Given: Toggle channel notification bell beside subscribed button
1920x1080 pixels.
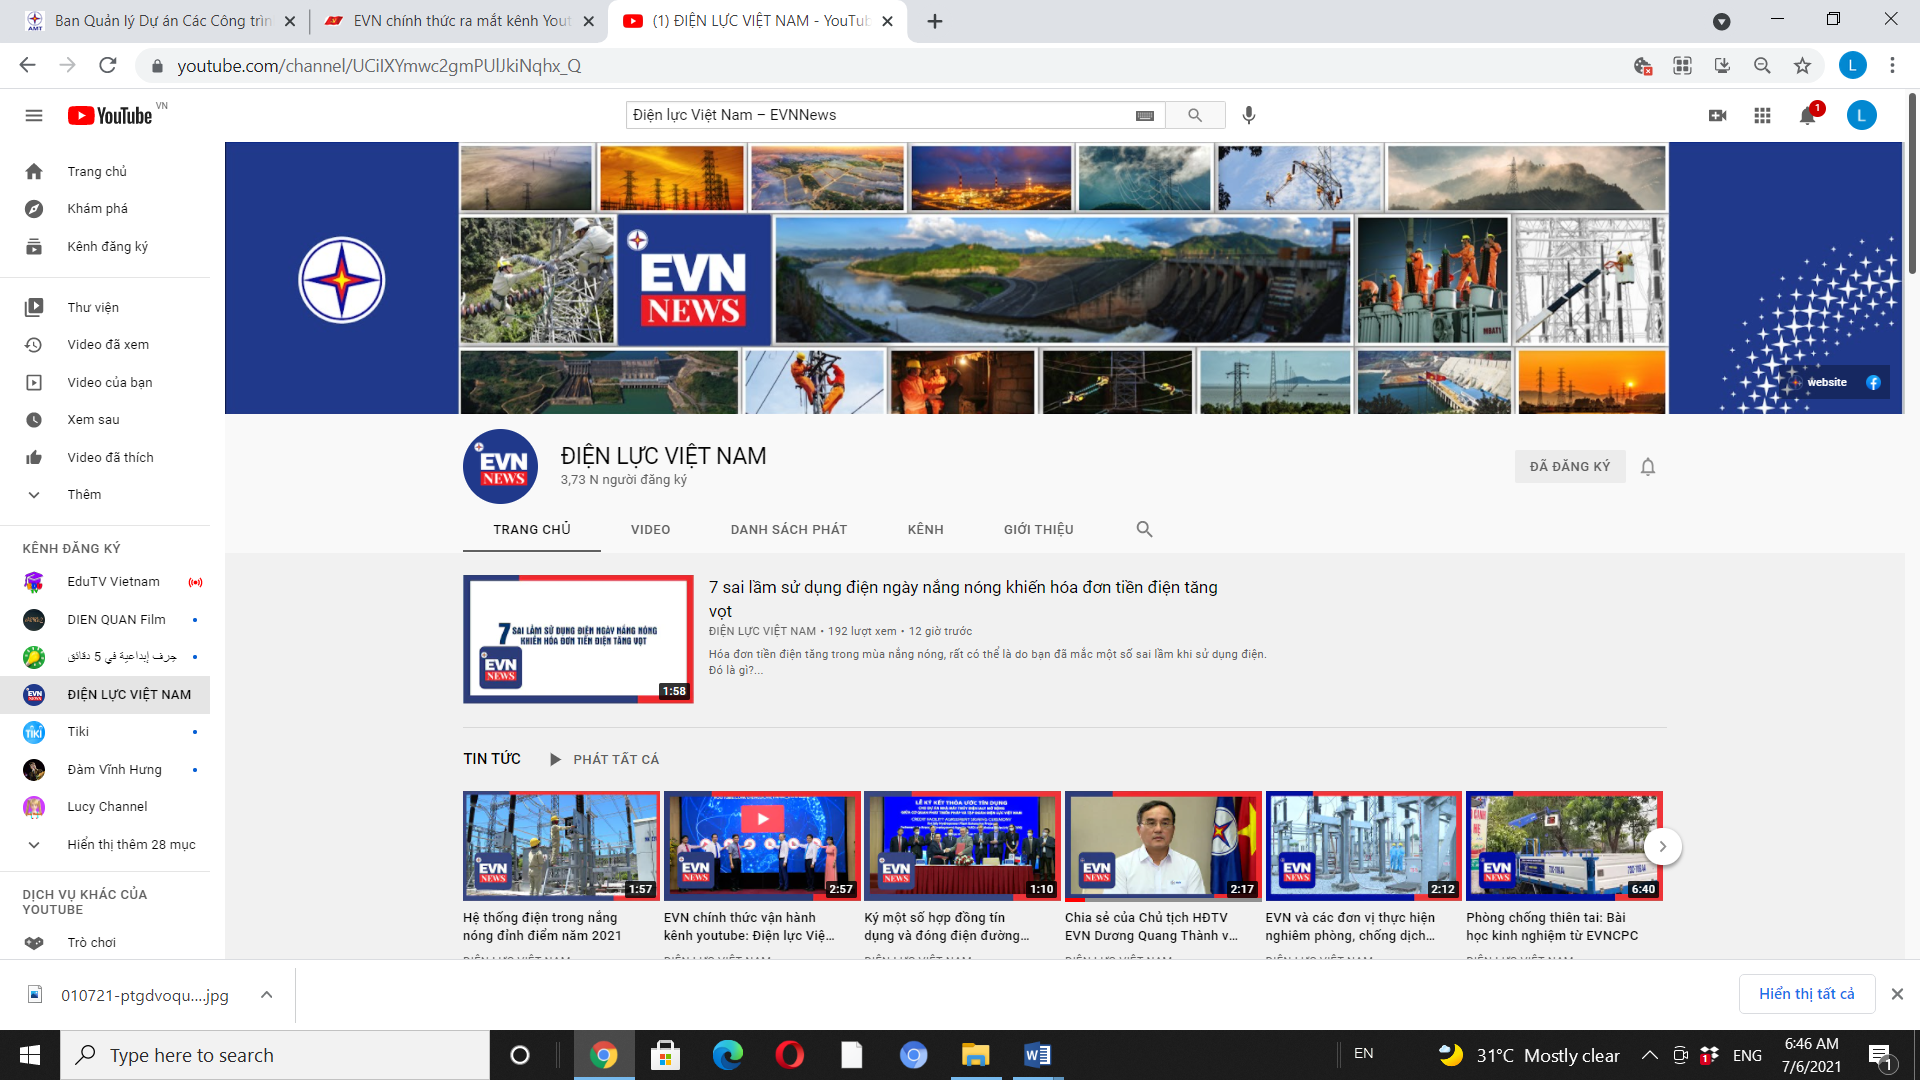Looking at the screenshot, I should click(x=1648, y=467).
